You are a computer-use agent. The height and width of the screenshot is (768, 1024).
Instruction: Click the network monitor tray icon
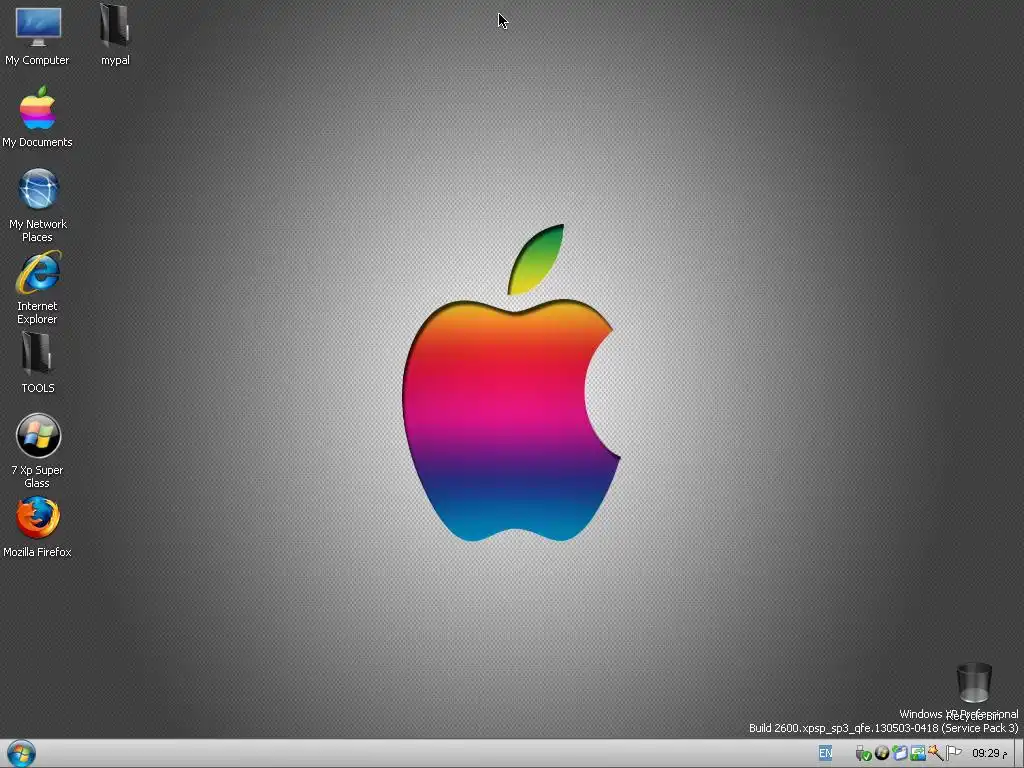coord(918,754)
